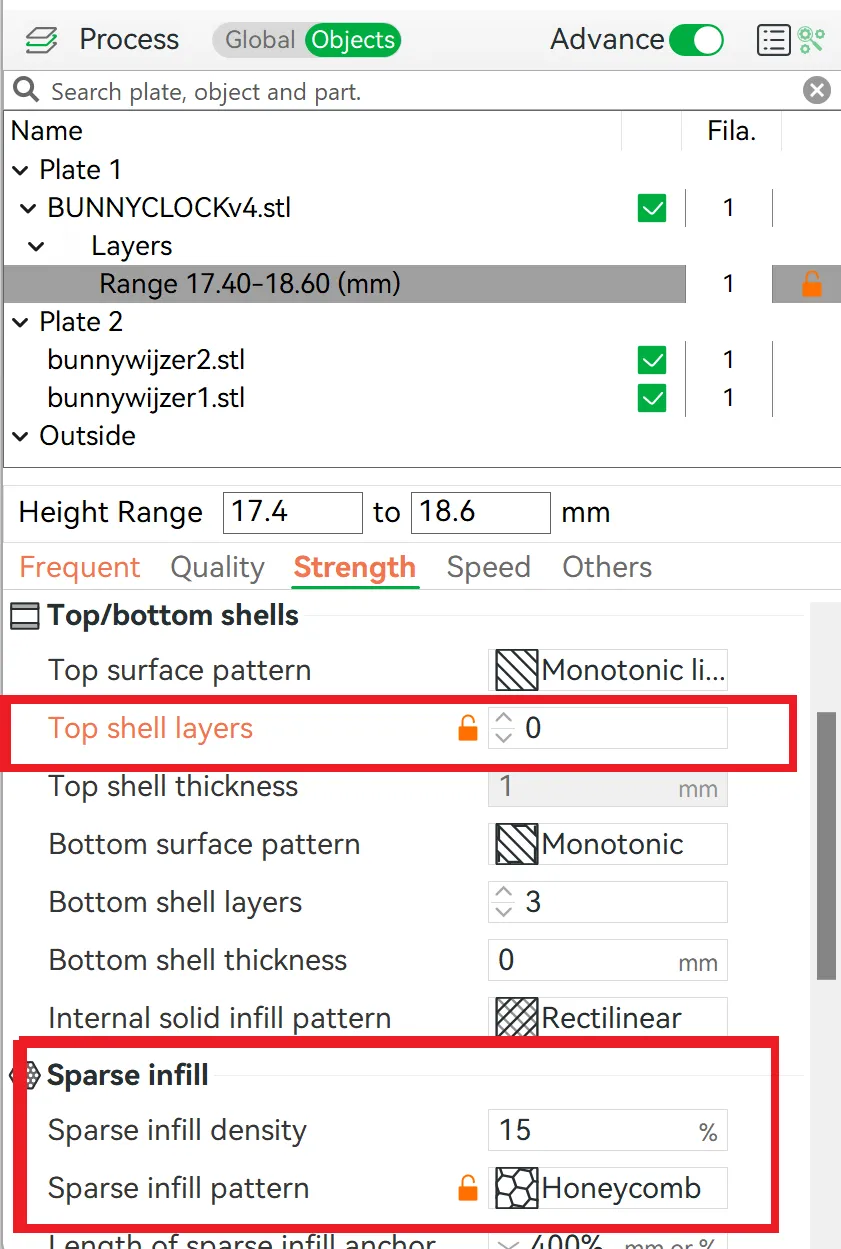Switch Process scope to Global

pyautogui.click(x=259, y=40)
